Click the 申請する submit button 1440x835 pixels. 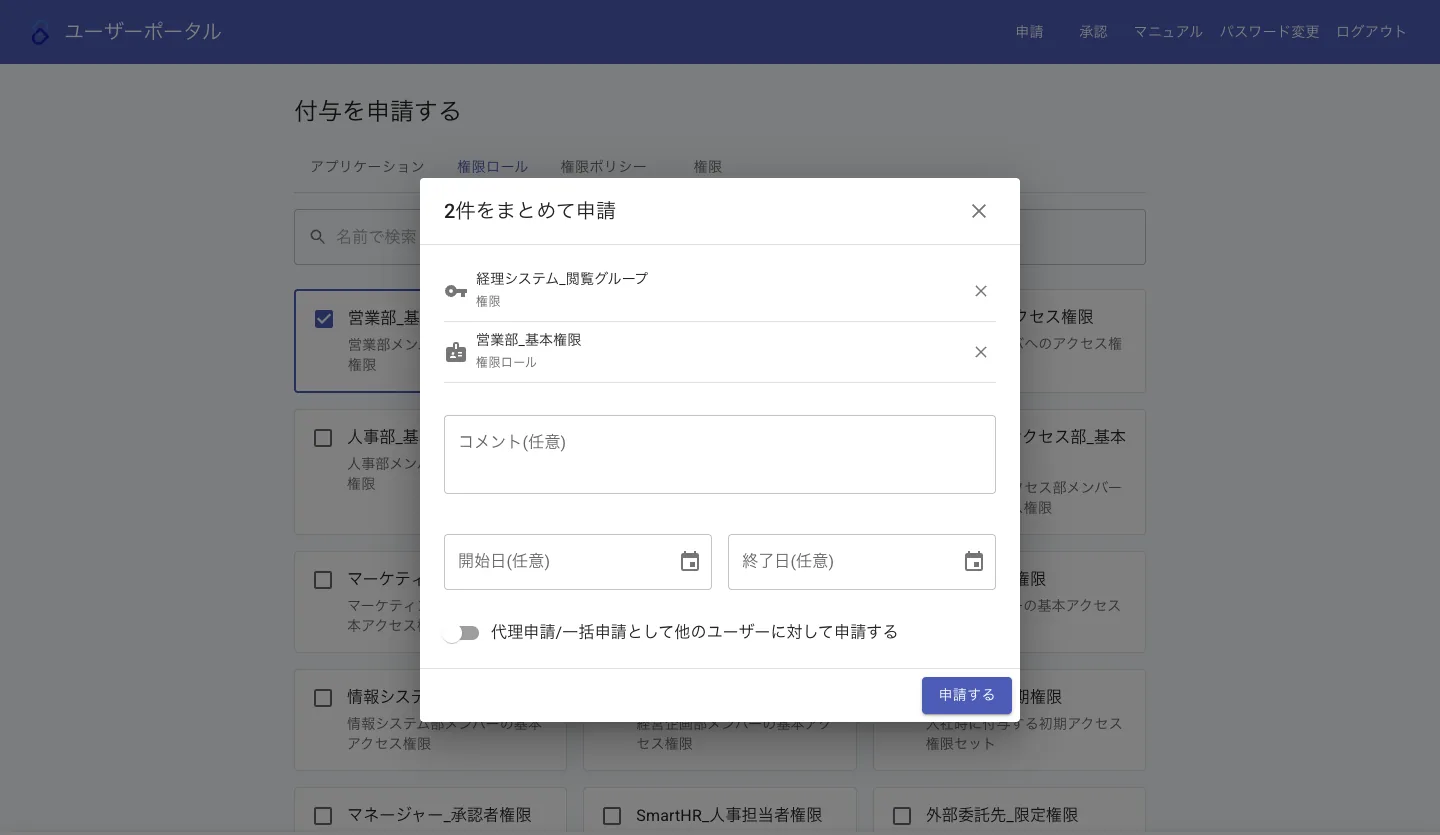tap(967, 696)
